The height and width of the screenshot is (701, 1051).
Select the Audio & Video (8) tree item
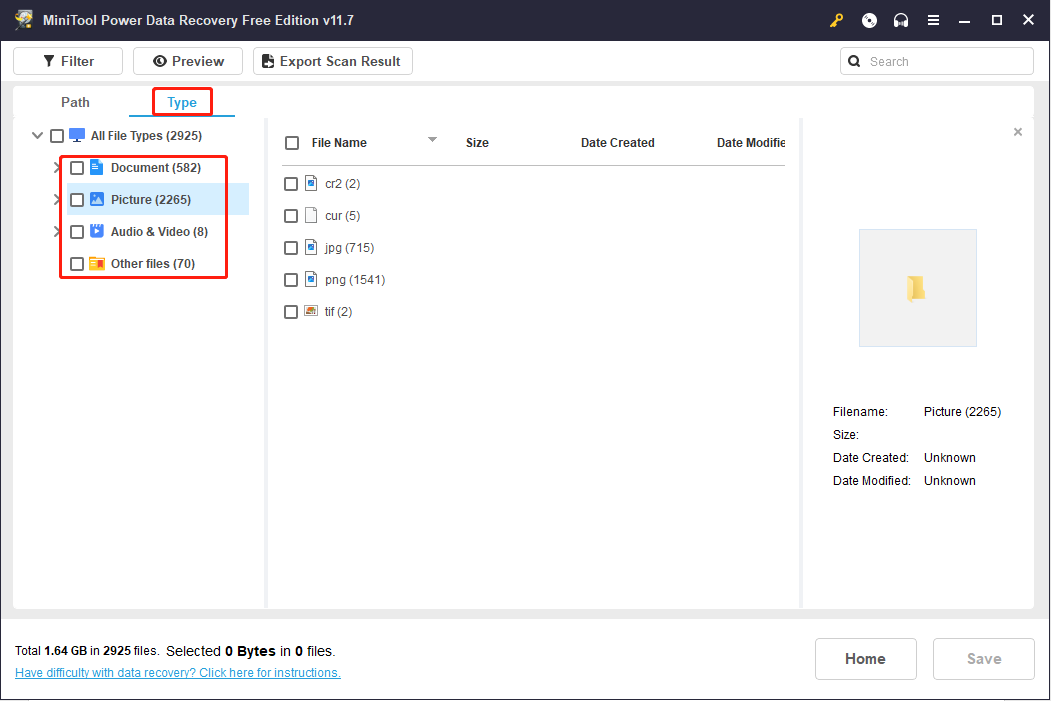coord(159,231)
